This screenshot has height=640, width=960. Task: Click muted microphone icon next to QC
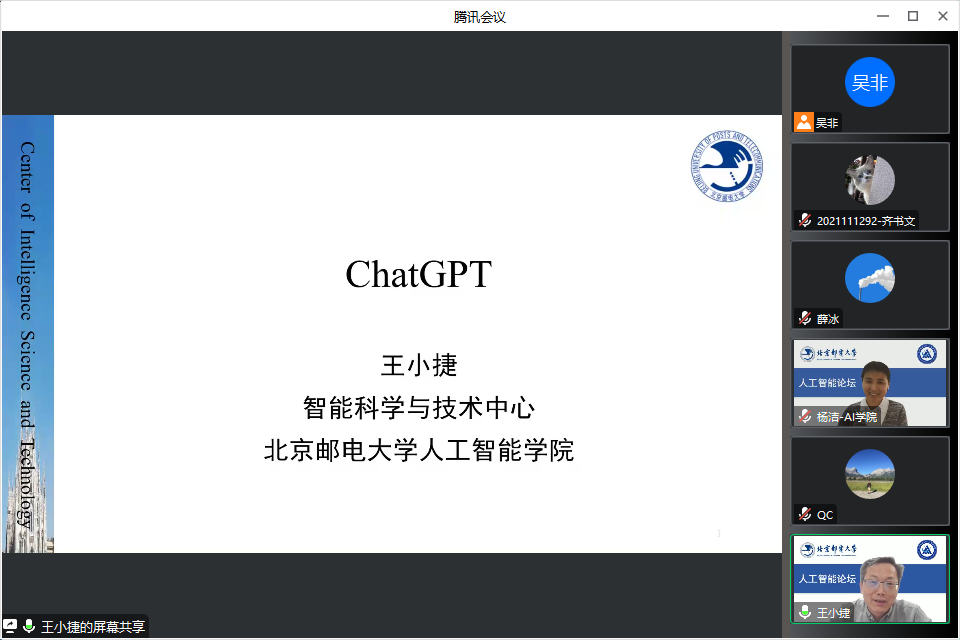click(x=805, y=514)
